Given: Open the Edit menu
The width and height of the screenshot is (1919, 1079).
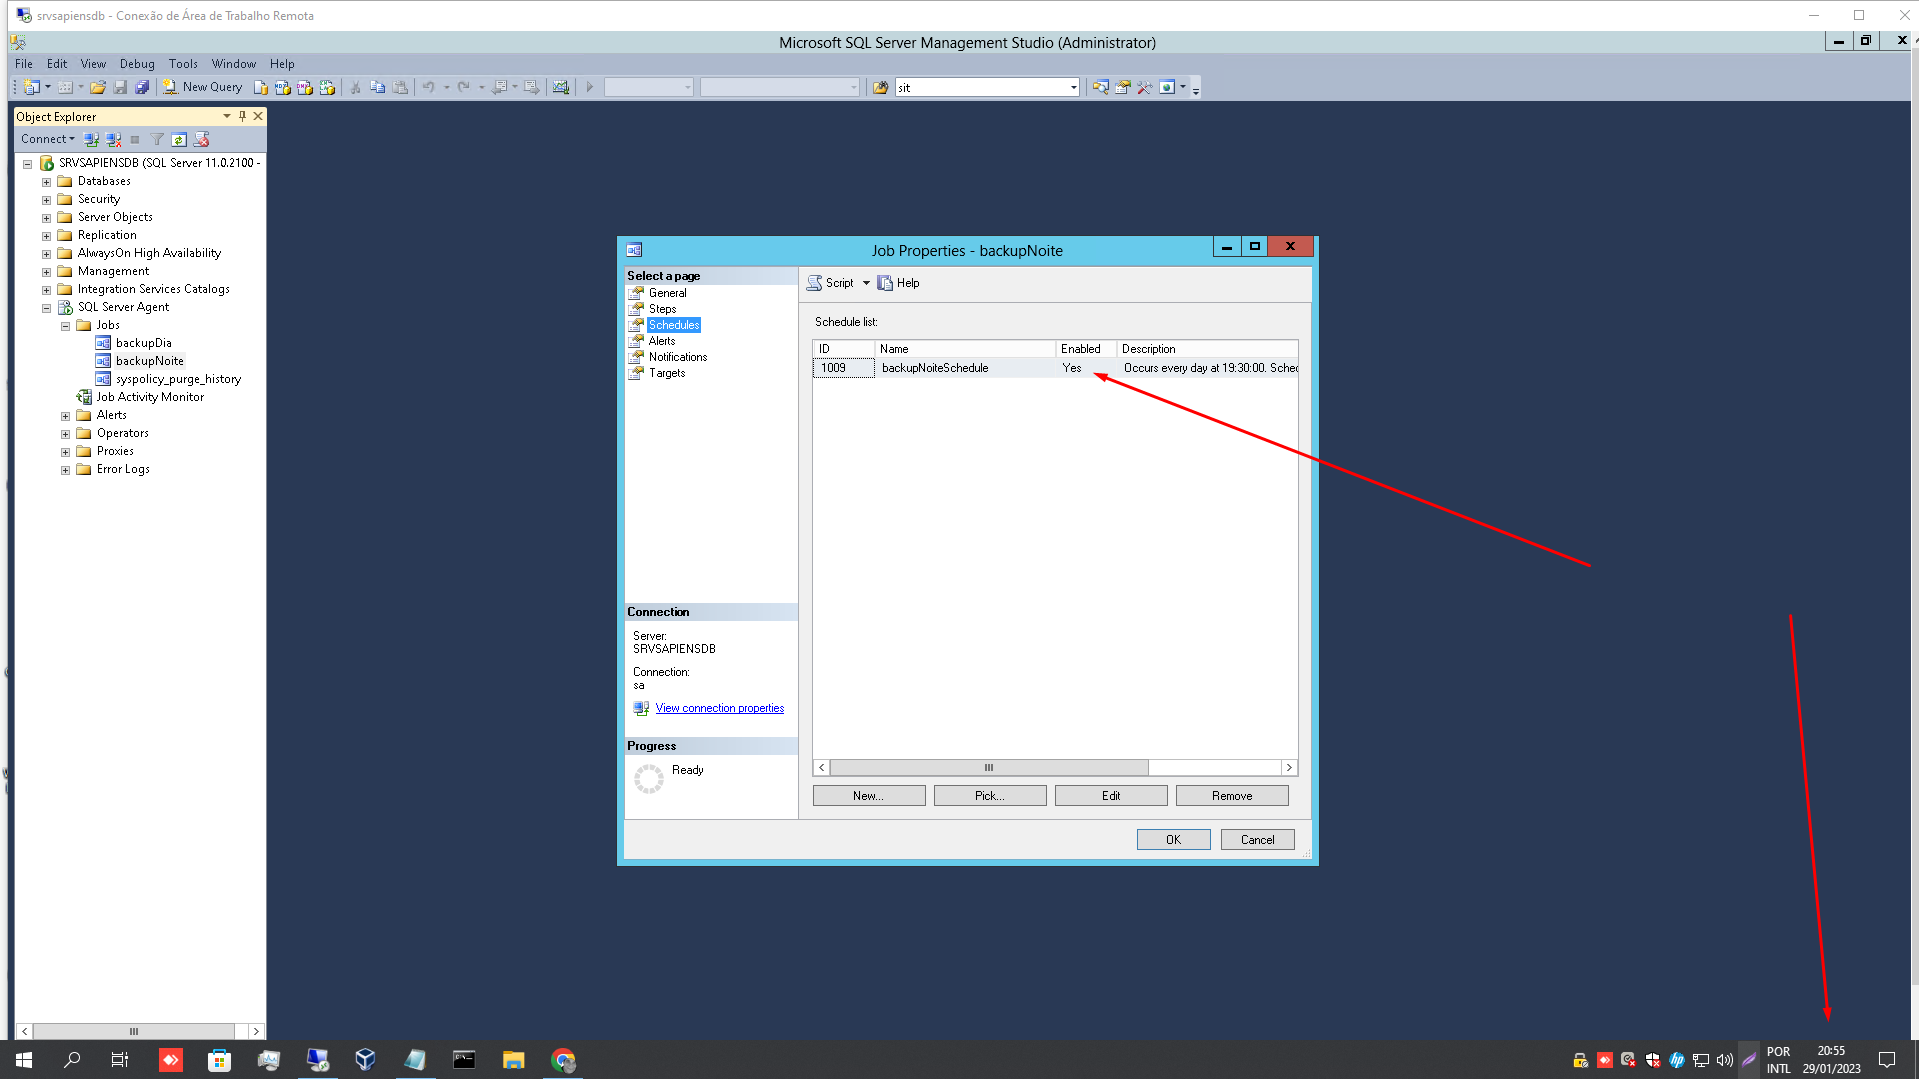Looking at the screenshot, I should pyautogui.click(x=57, y=63).
